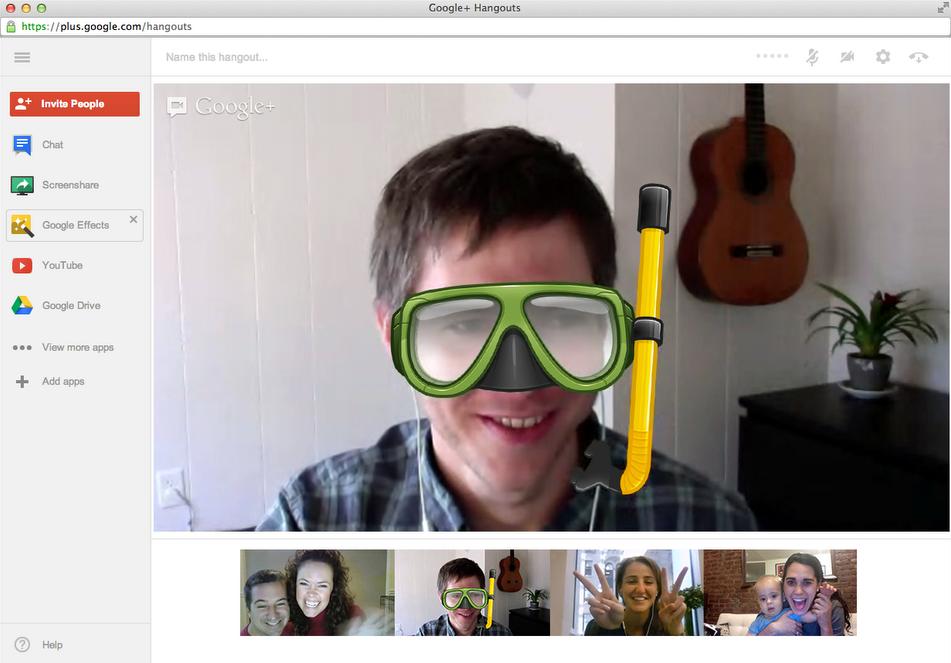The width and height of the screenshot is (951, 663).
Task: Select the woman with baby thumbnail
Action: coord(780,592)
